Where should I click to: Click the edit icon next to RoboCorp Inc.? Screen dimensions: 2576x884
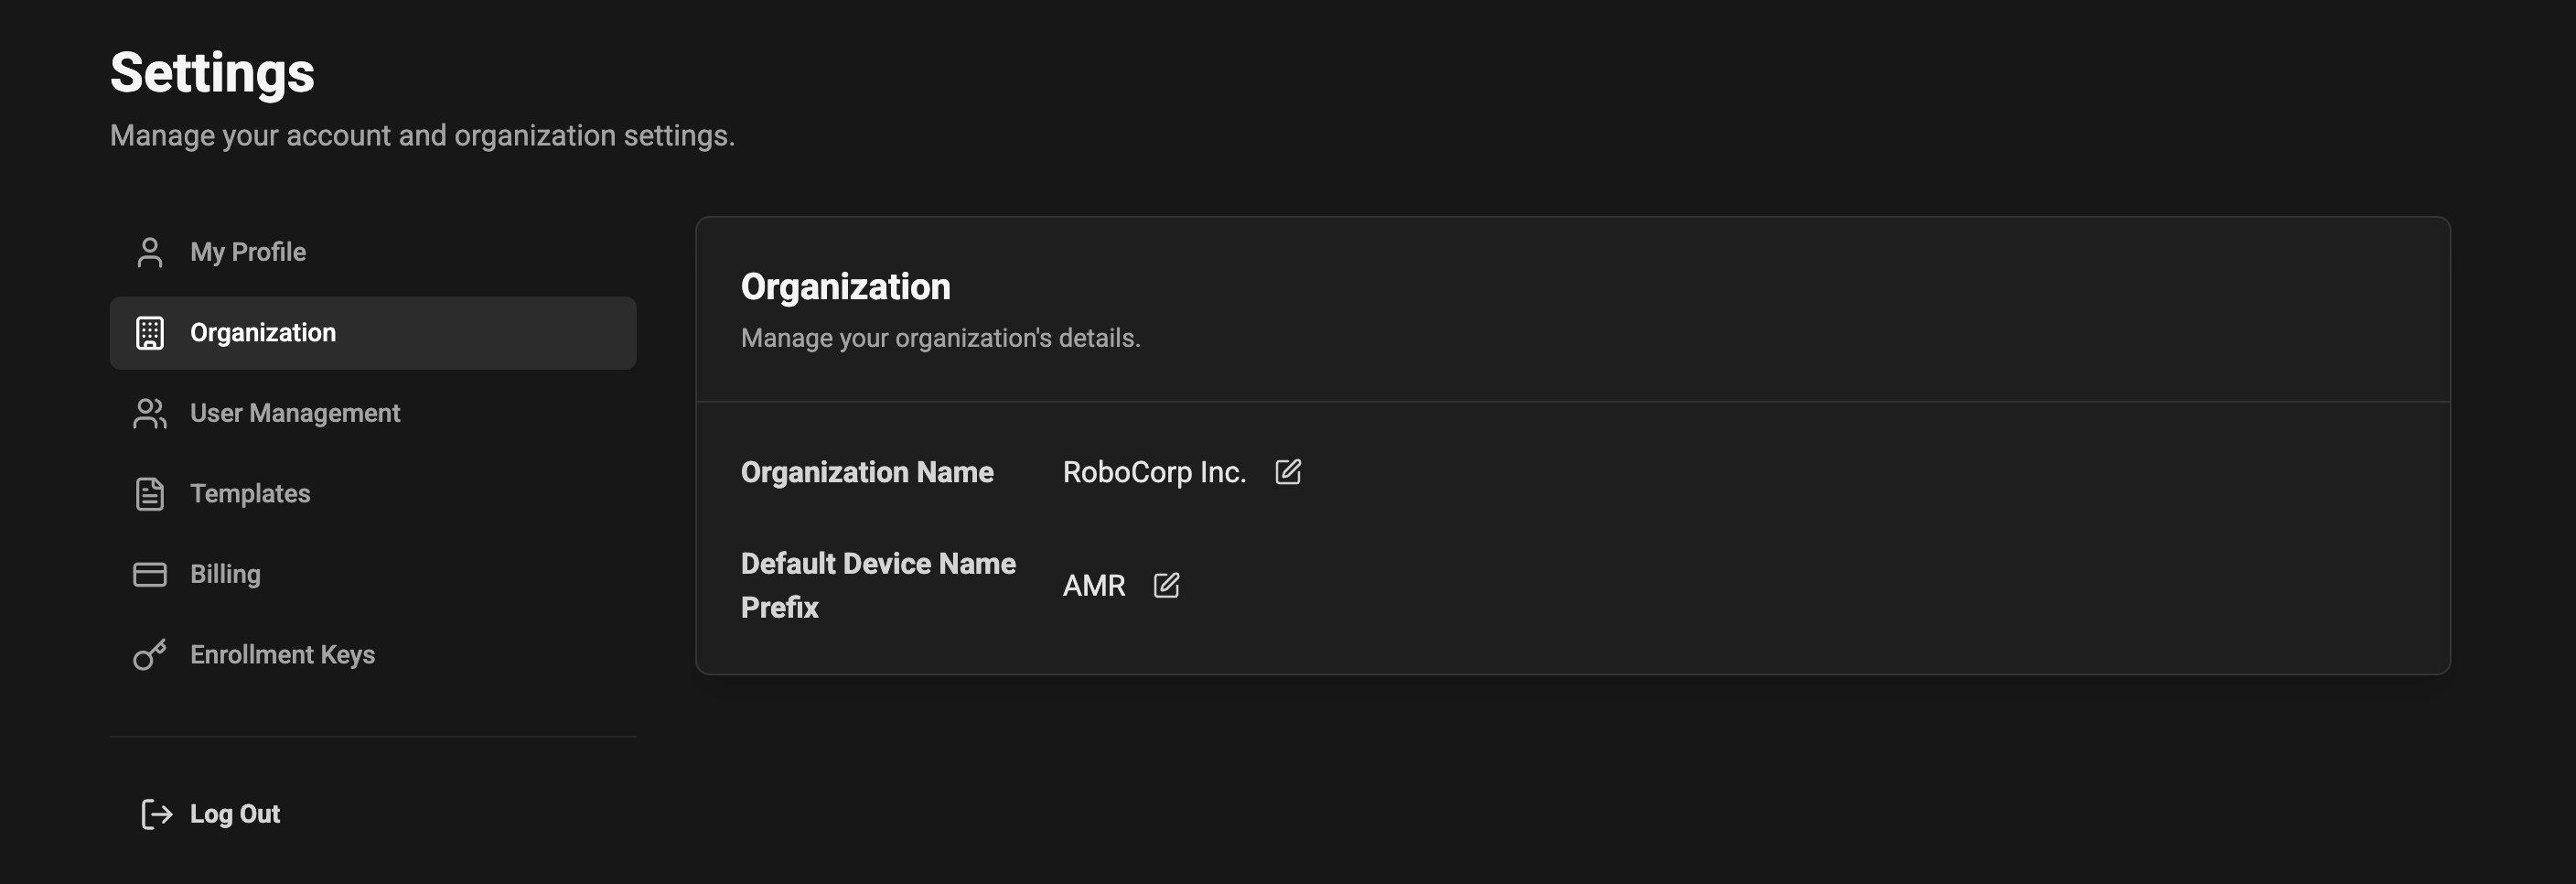(x=1288, y=471)
